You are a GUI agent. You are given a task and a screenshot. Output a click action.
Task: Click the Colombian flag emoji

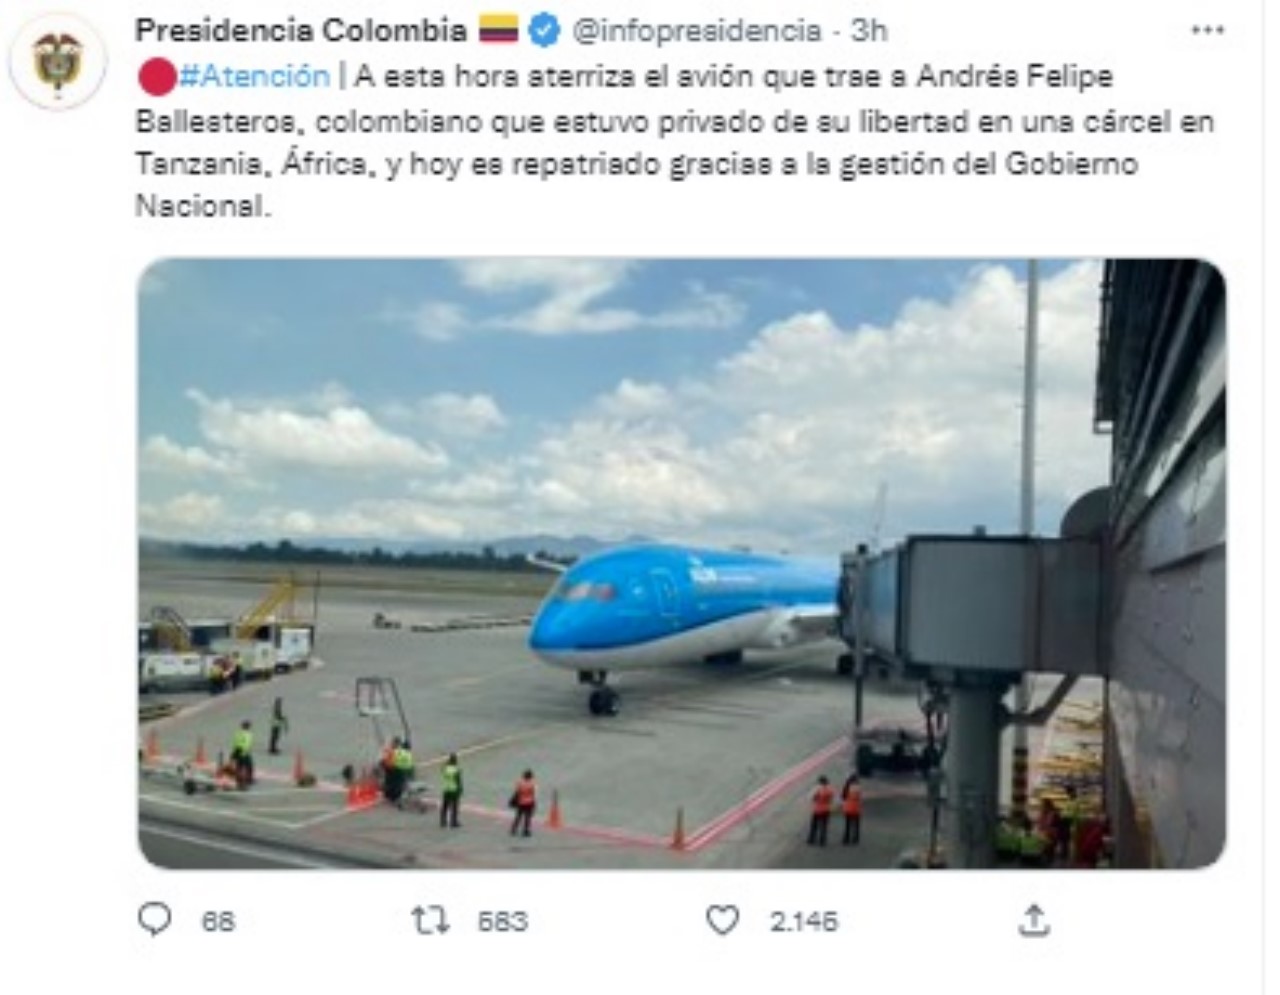pyautogui.click(x=497, y=31)
